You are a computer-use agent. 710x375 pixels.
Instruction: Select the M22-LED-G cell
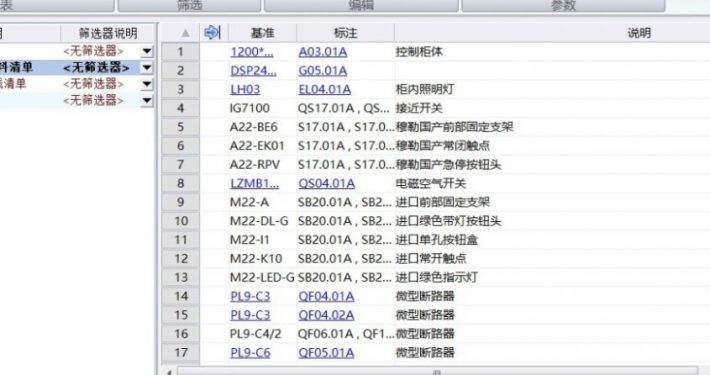click(262, 277)
